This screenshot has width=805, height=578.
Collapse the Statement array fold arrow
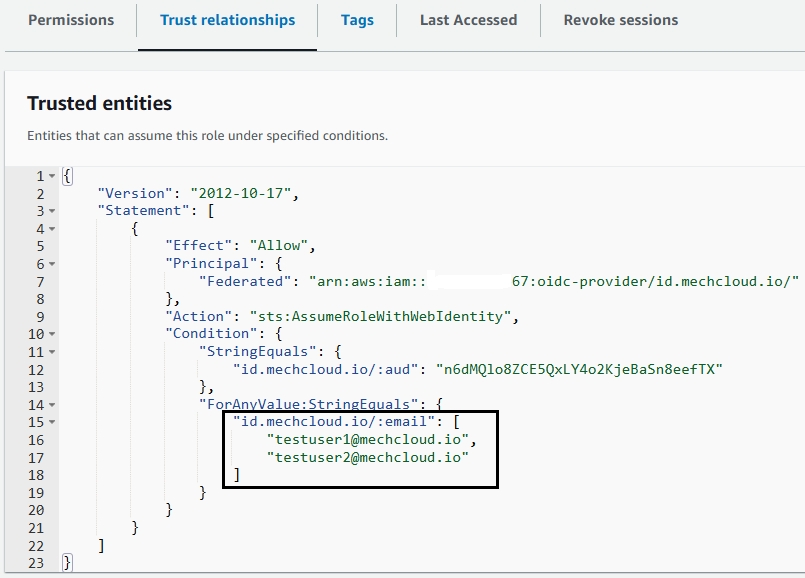pos(51,212)
